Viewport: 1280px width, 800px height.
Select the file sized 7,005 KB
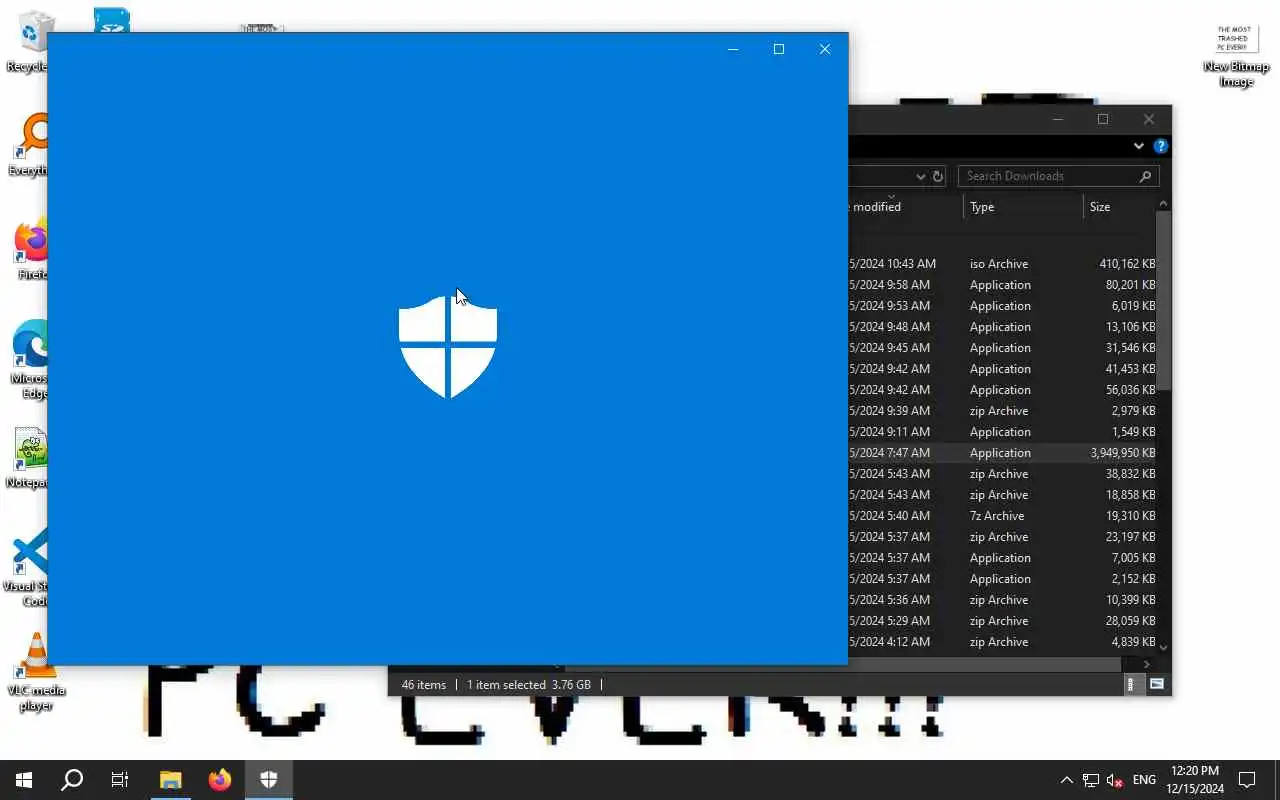[1002, 558]
